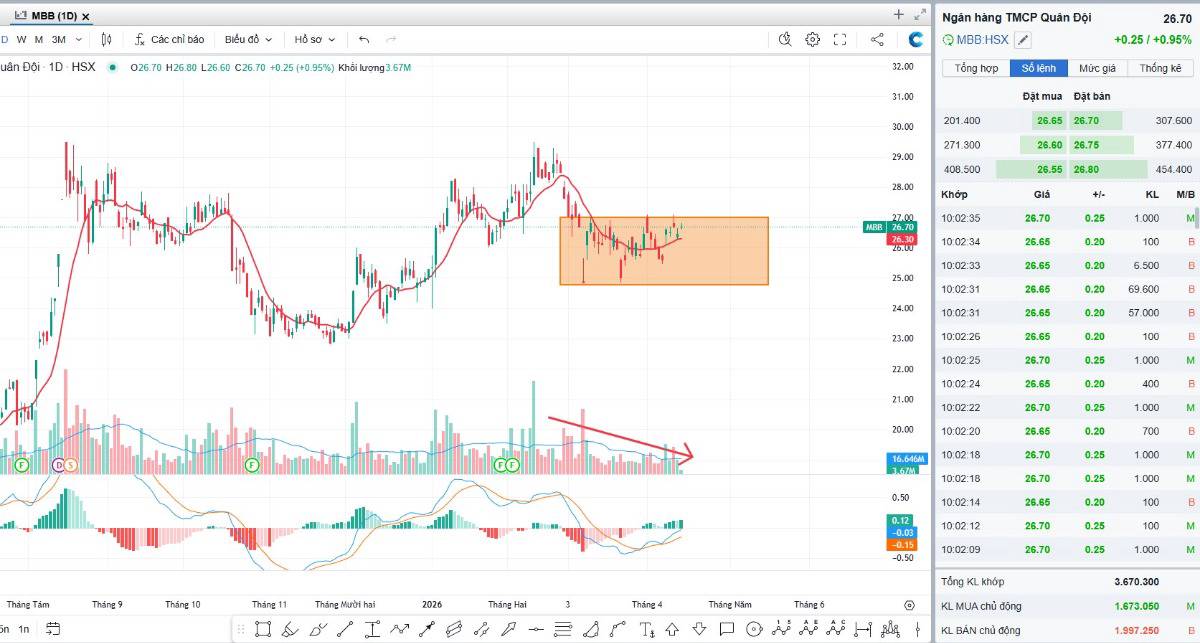1200x643 pixels.
Task: Click ask price 26.80 in order book
Action: (x=1086, y=169)
